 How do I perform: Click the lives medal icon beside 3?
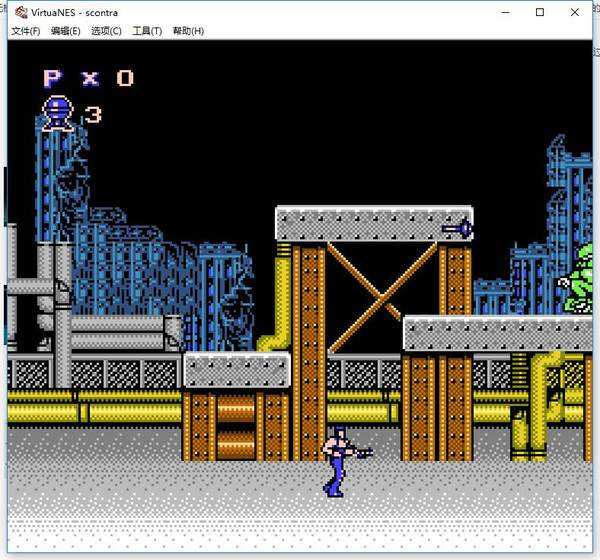[x=58, y=113]
